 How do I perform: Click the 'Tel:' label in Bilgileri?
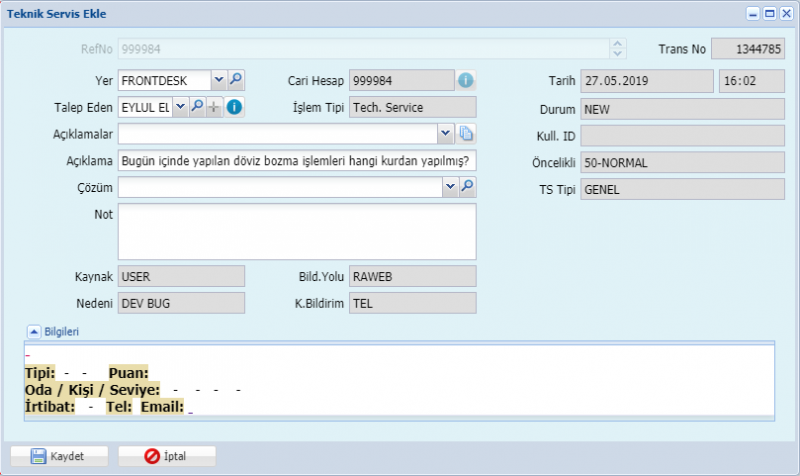[x=119, y=407]
